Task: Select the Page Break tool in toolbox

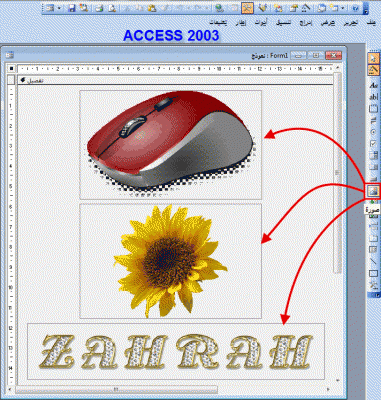Action: [x=373, y=227]
